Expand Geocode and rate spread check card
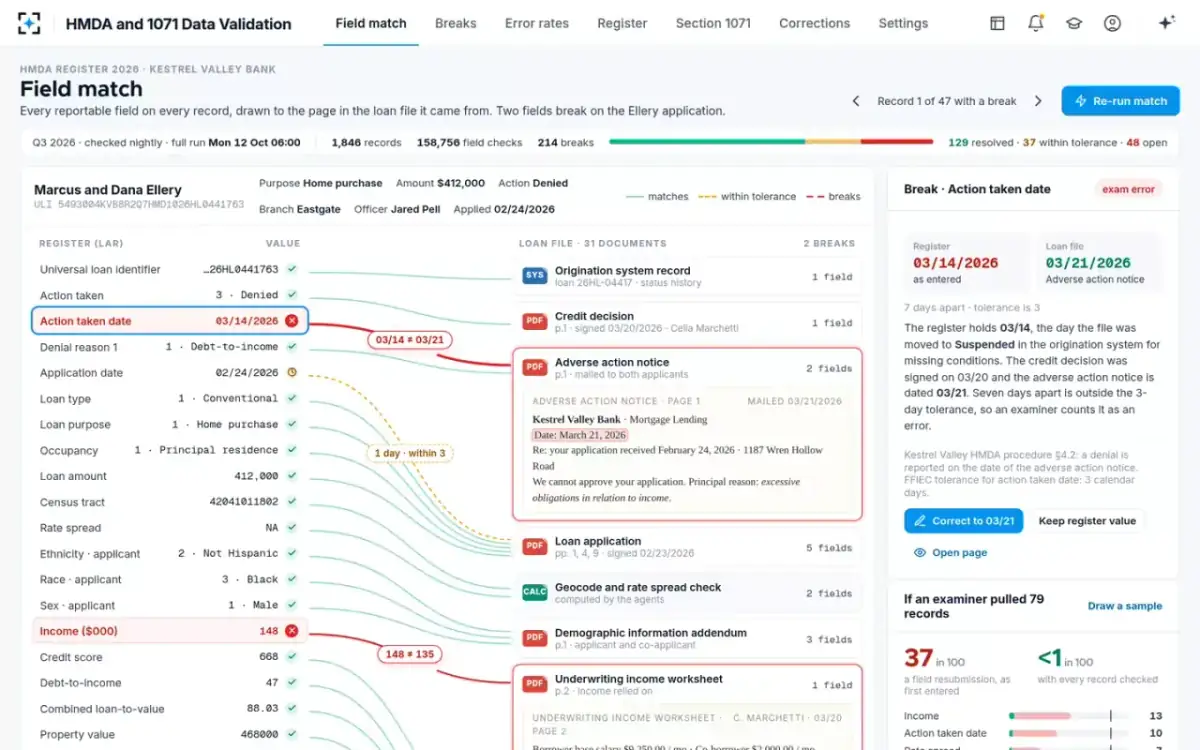Viewport: 1200px width, 750px height. pyautogui.click(x=687, y=593)
